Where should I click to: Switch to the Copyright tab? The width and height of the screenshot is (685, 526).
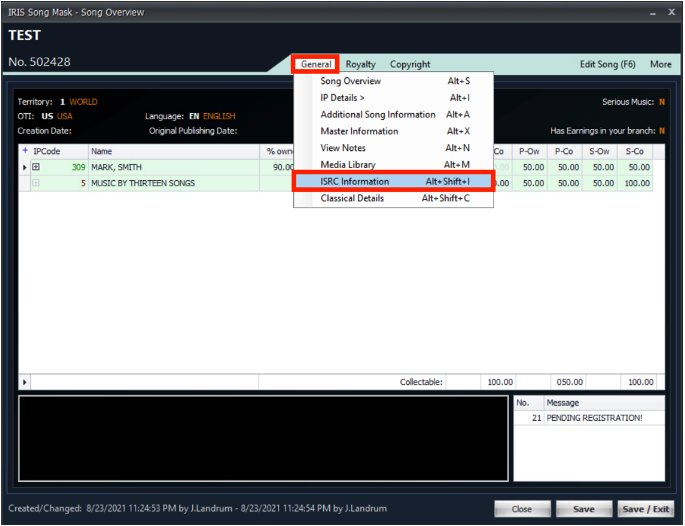pos(410,64)
